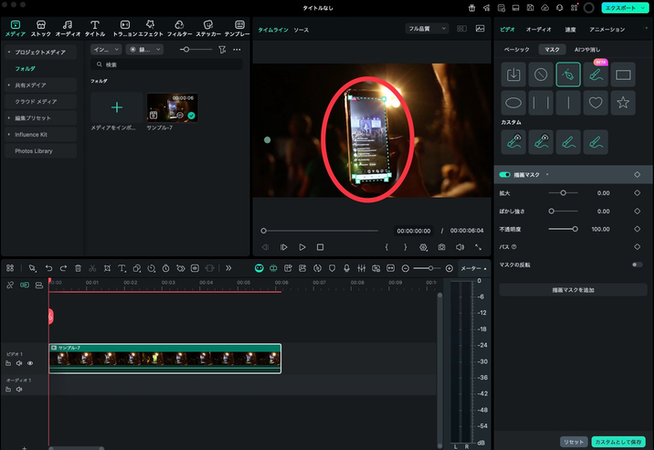Select the サンプル-7 clip on timeline
This screenshot has height=450, width=654.
[x=165, y=358]
